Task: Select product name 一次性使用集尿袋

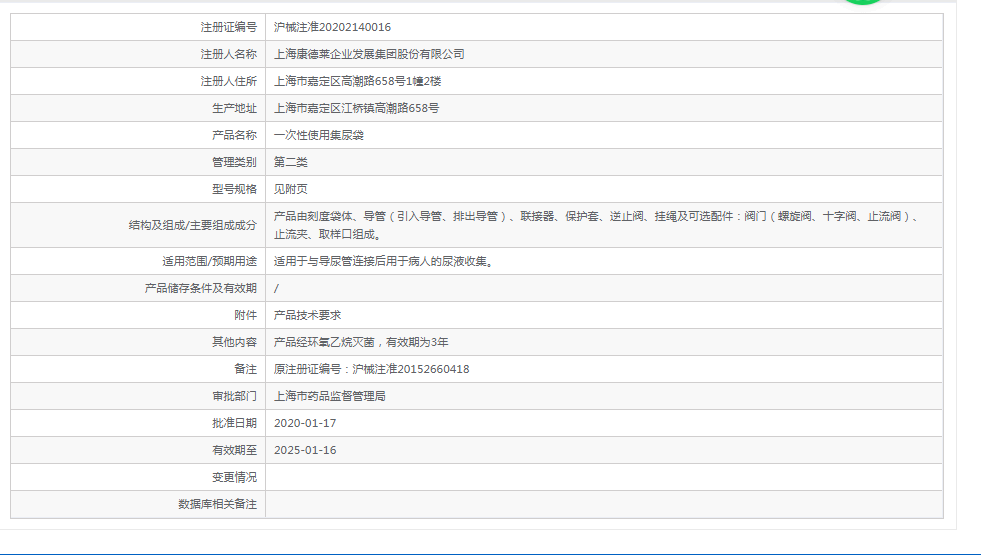Action: pos(318,135)
